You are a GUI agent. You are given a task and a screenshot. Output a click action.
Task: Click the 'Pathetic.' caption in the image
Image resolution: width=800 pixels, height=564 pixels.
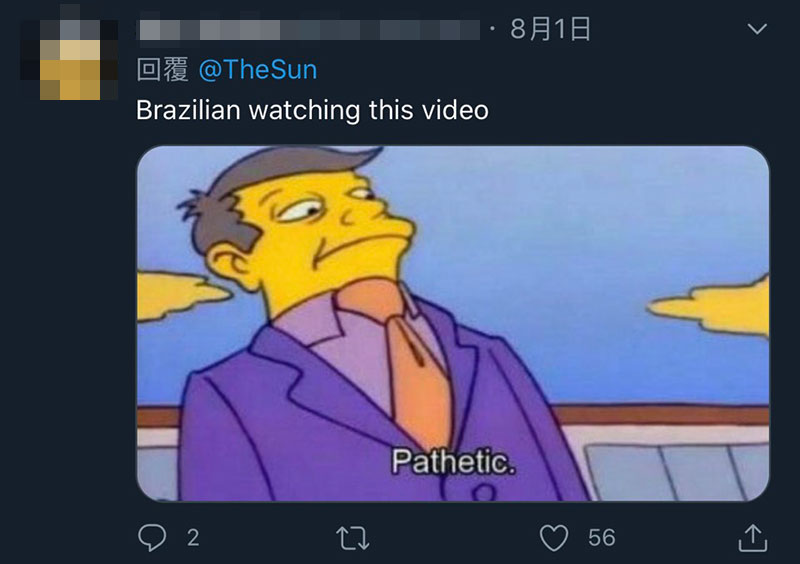454,461
